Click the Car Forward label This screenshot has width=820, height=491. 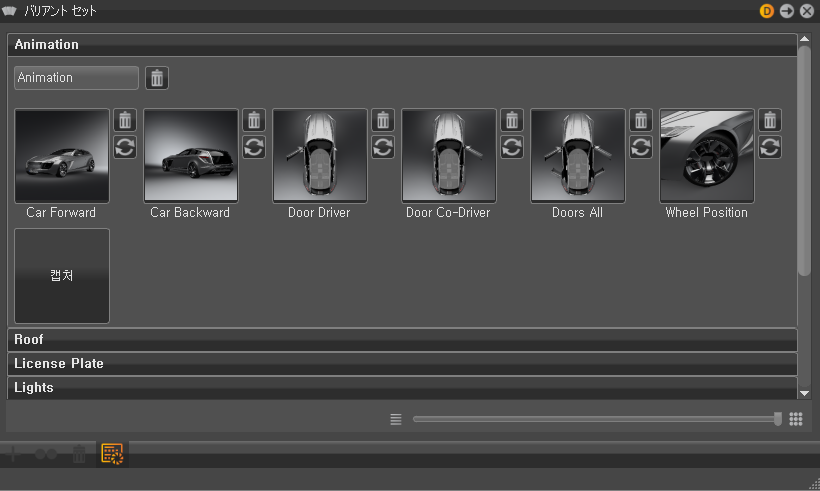(x=61, y=213)
